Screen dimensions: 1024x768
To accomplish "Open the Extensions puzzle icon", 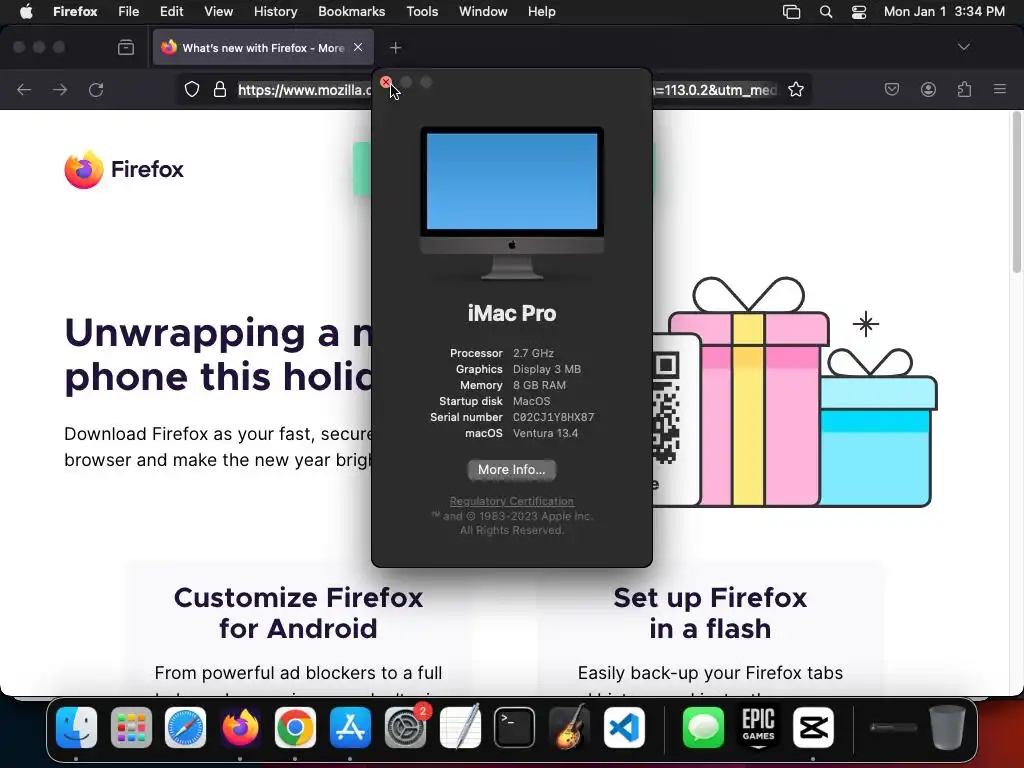I will click(964, 89).
